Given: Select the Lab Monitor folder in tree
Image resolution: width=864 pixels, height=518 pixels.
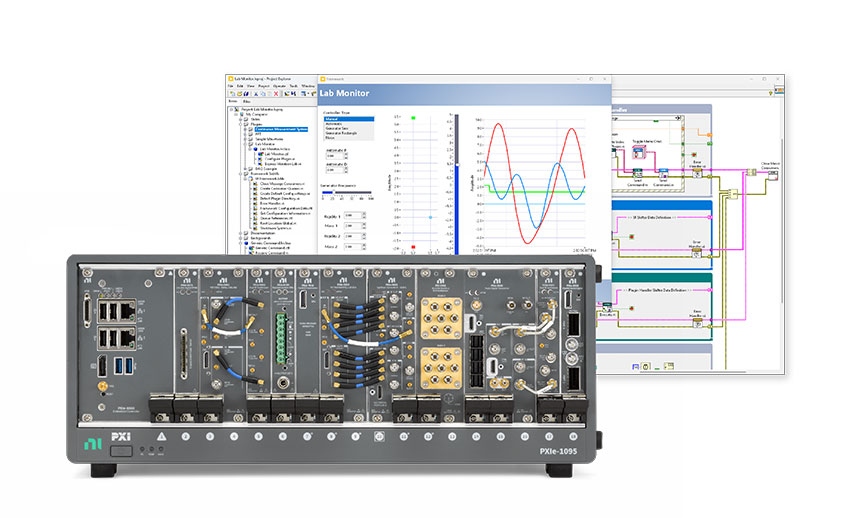Looking at the screenshot, I should pos(264,144).
